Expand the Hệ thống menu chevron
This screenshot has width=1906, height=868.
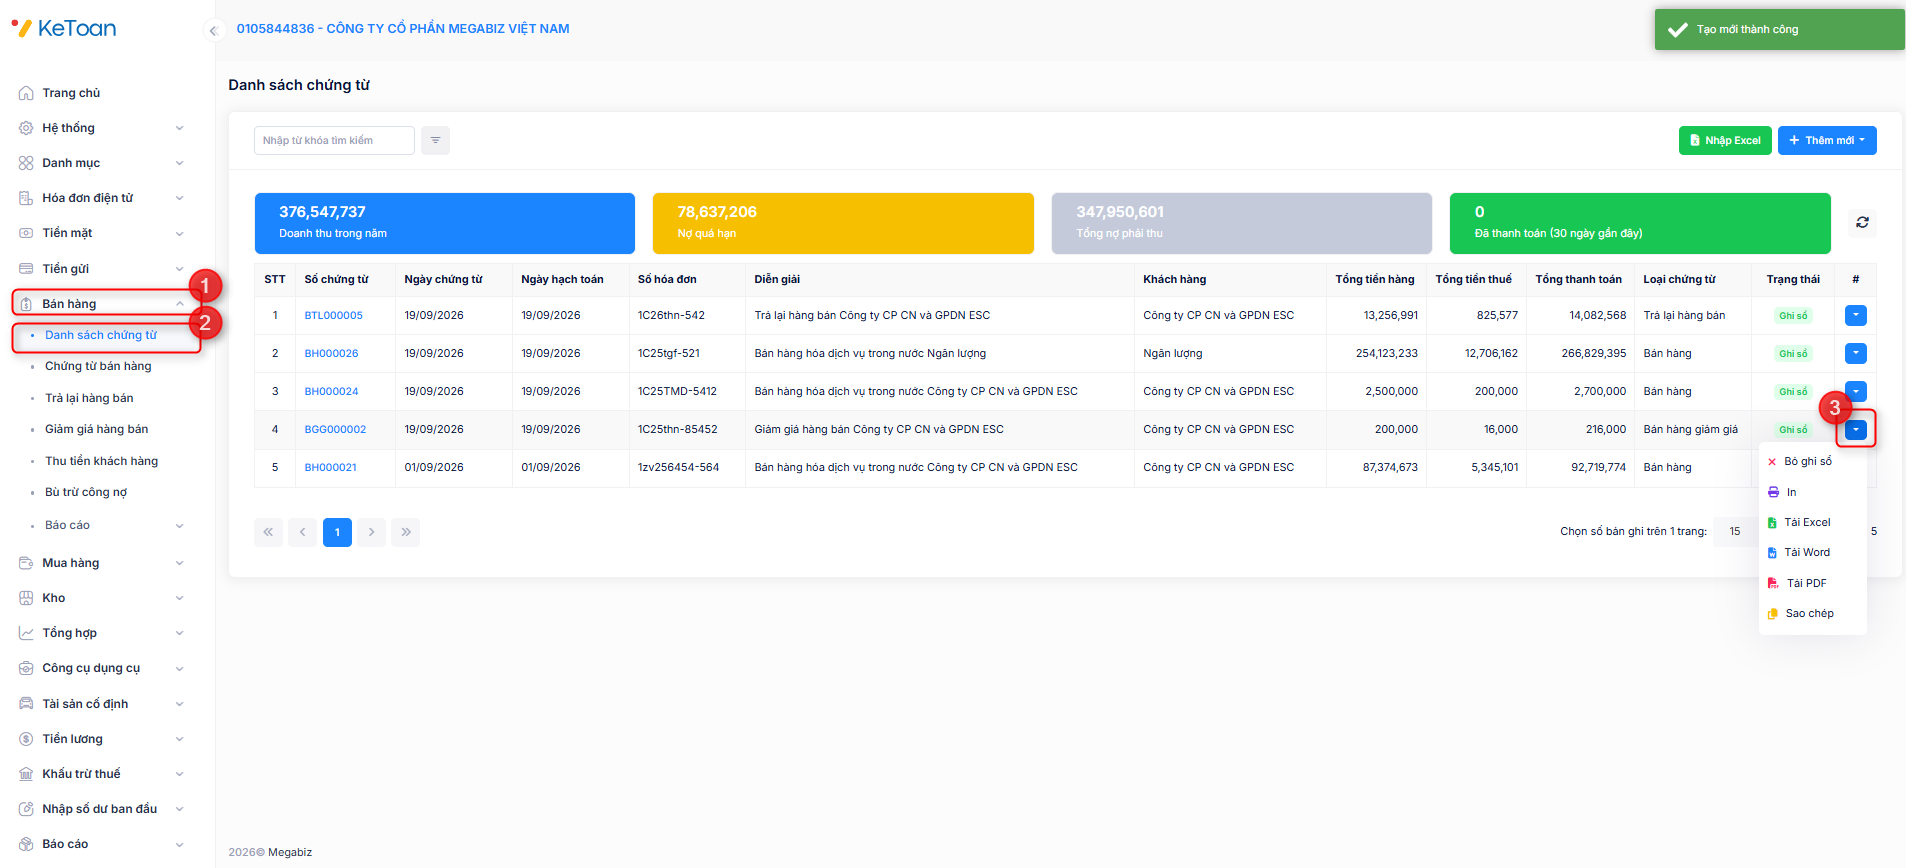click(180, 128)
